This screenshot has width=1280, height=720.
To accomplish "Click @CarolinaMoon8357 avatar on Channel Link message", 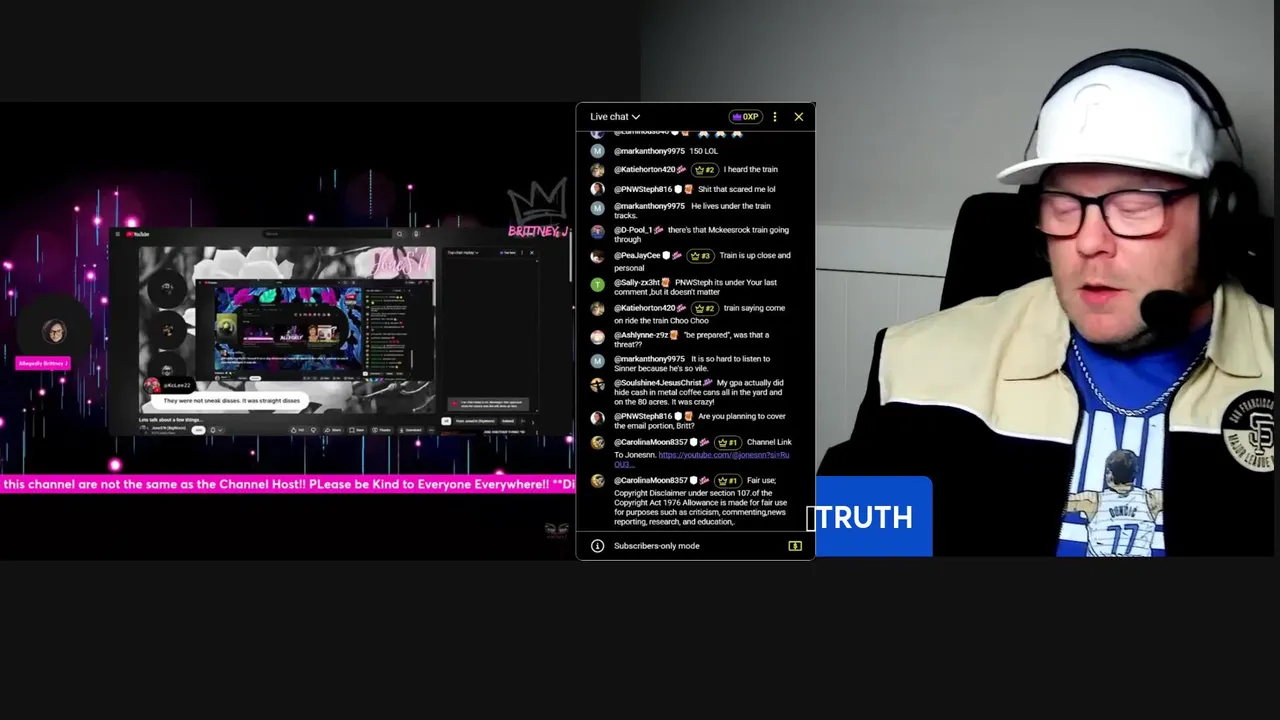I will point(597,443).
